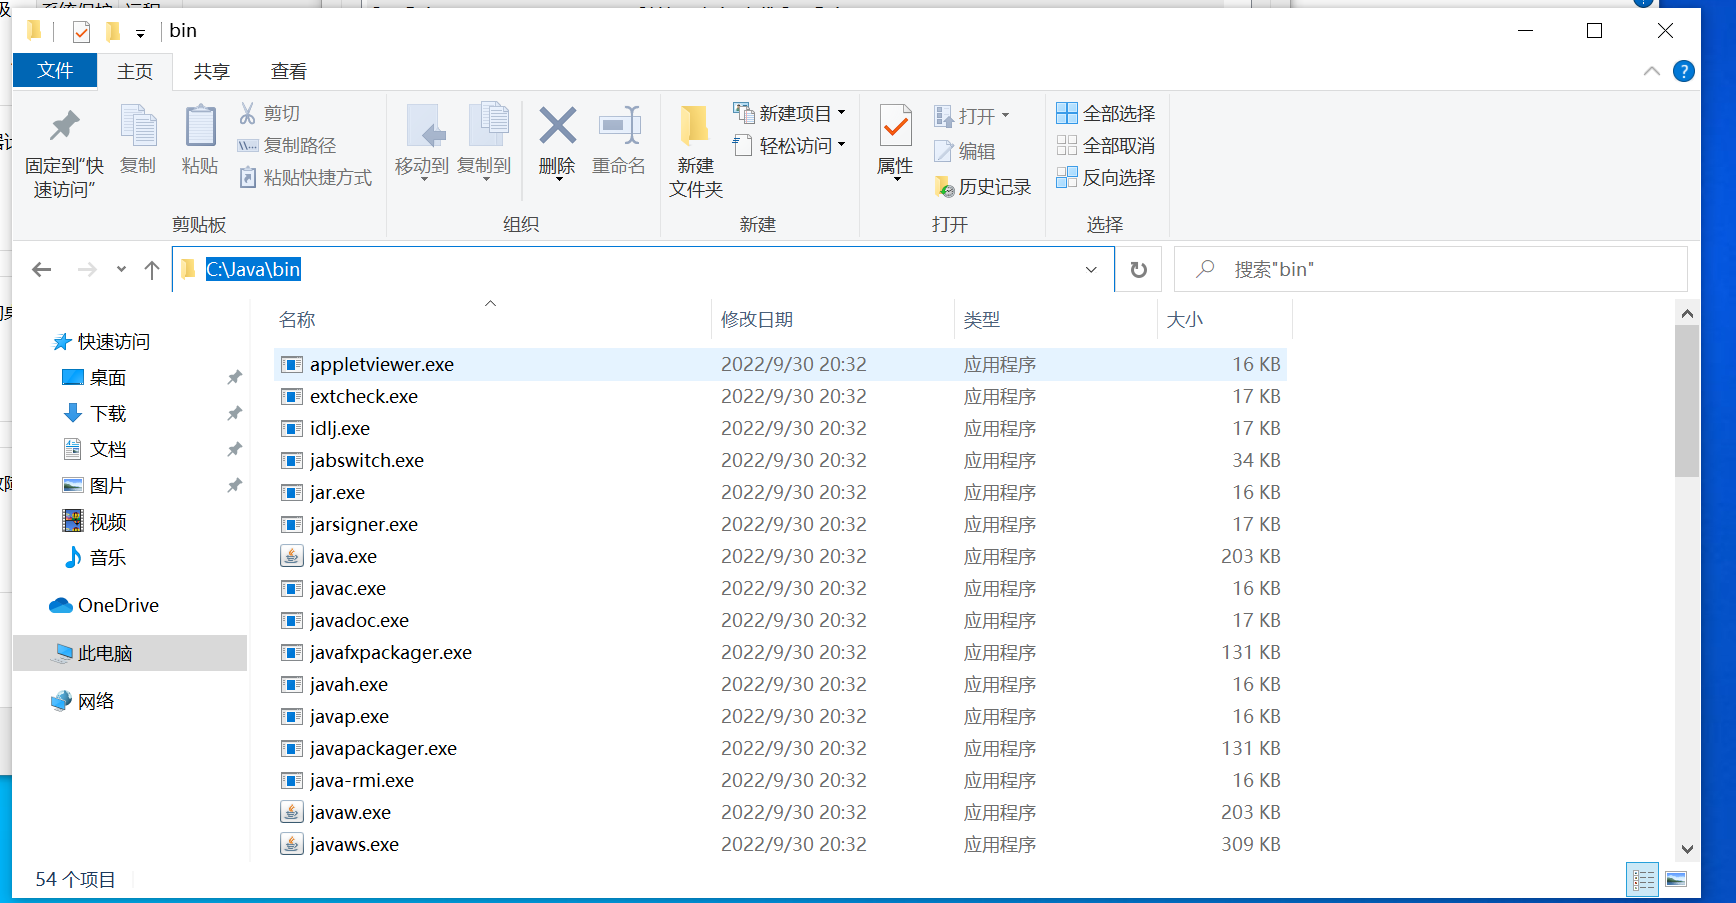
Task: Open Music (音乐) in the sidebar
Action: tap(94, 557)
